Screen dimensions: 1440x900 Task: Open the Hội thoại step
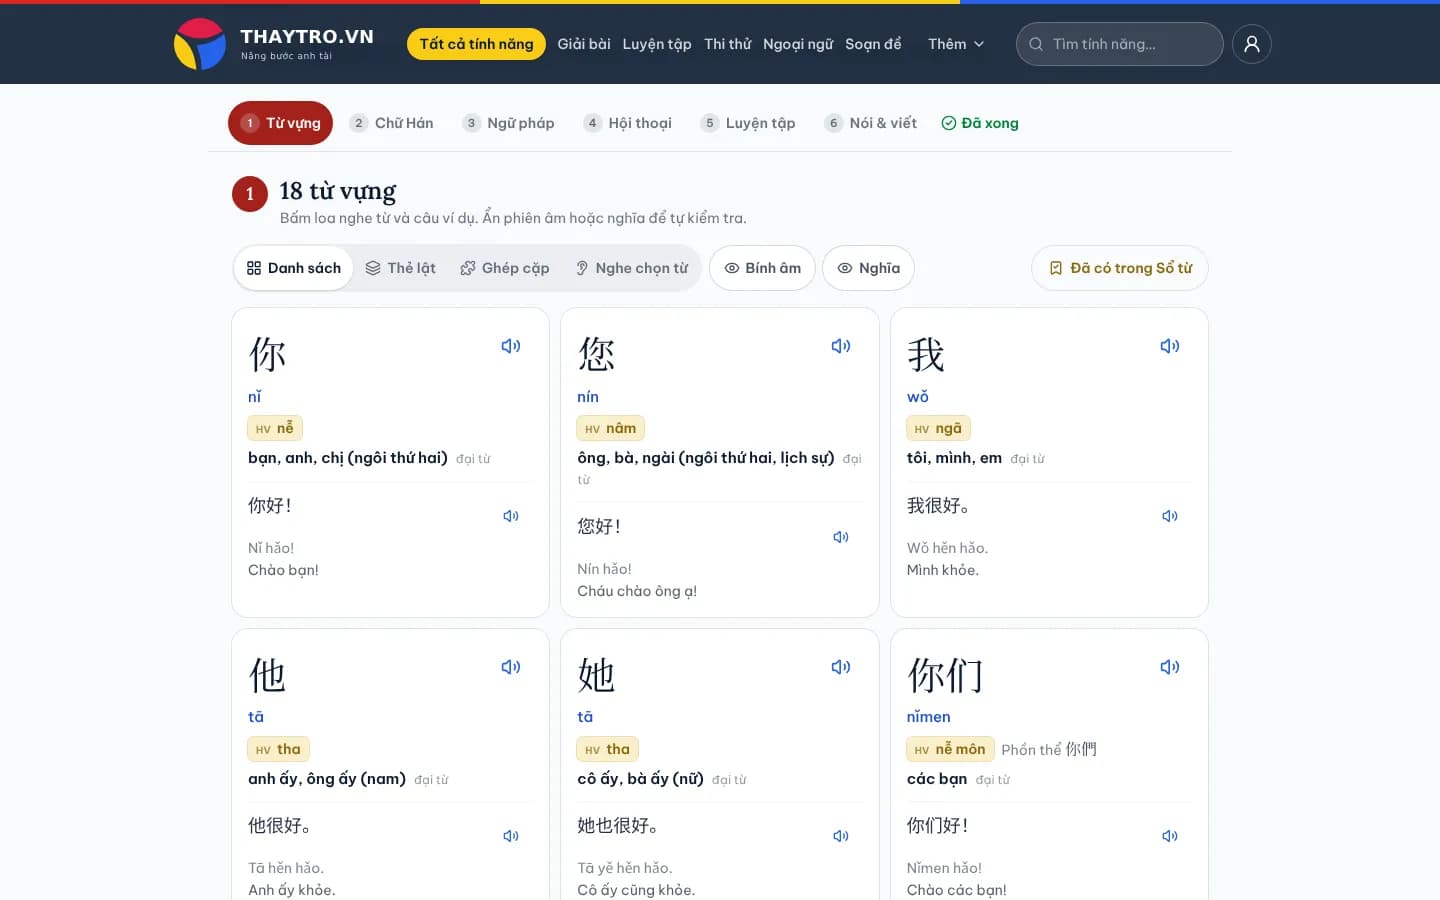click(x=628, y=123)
